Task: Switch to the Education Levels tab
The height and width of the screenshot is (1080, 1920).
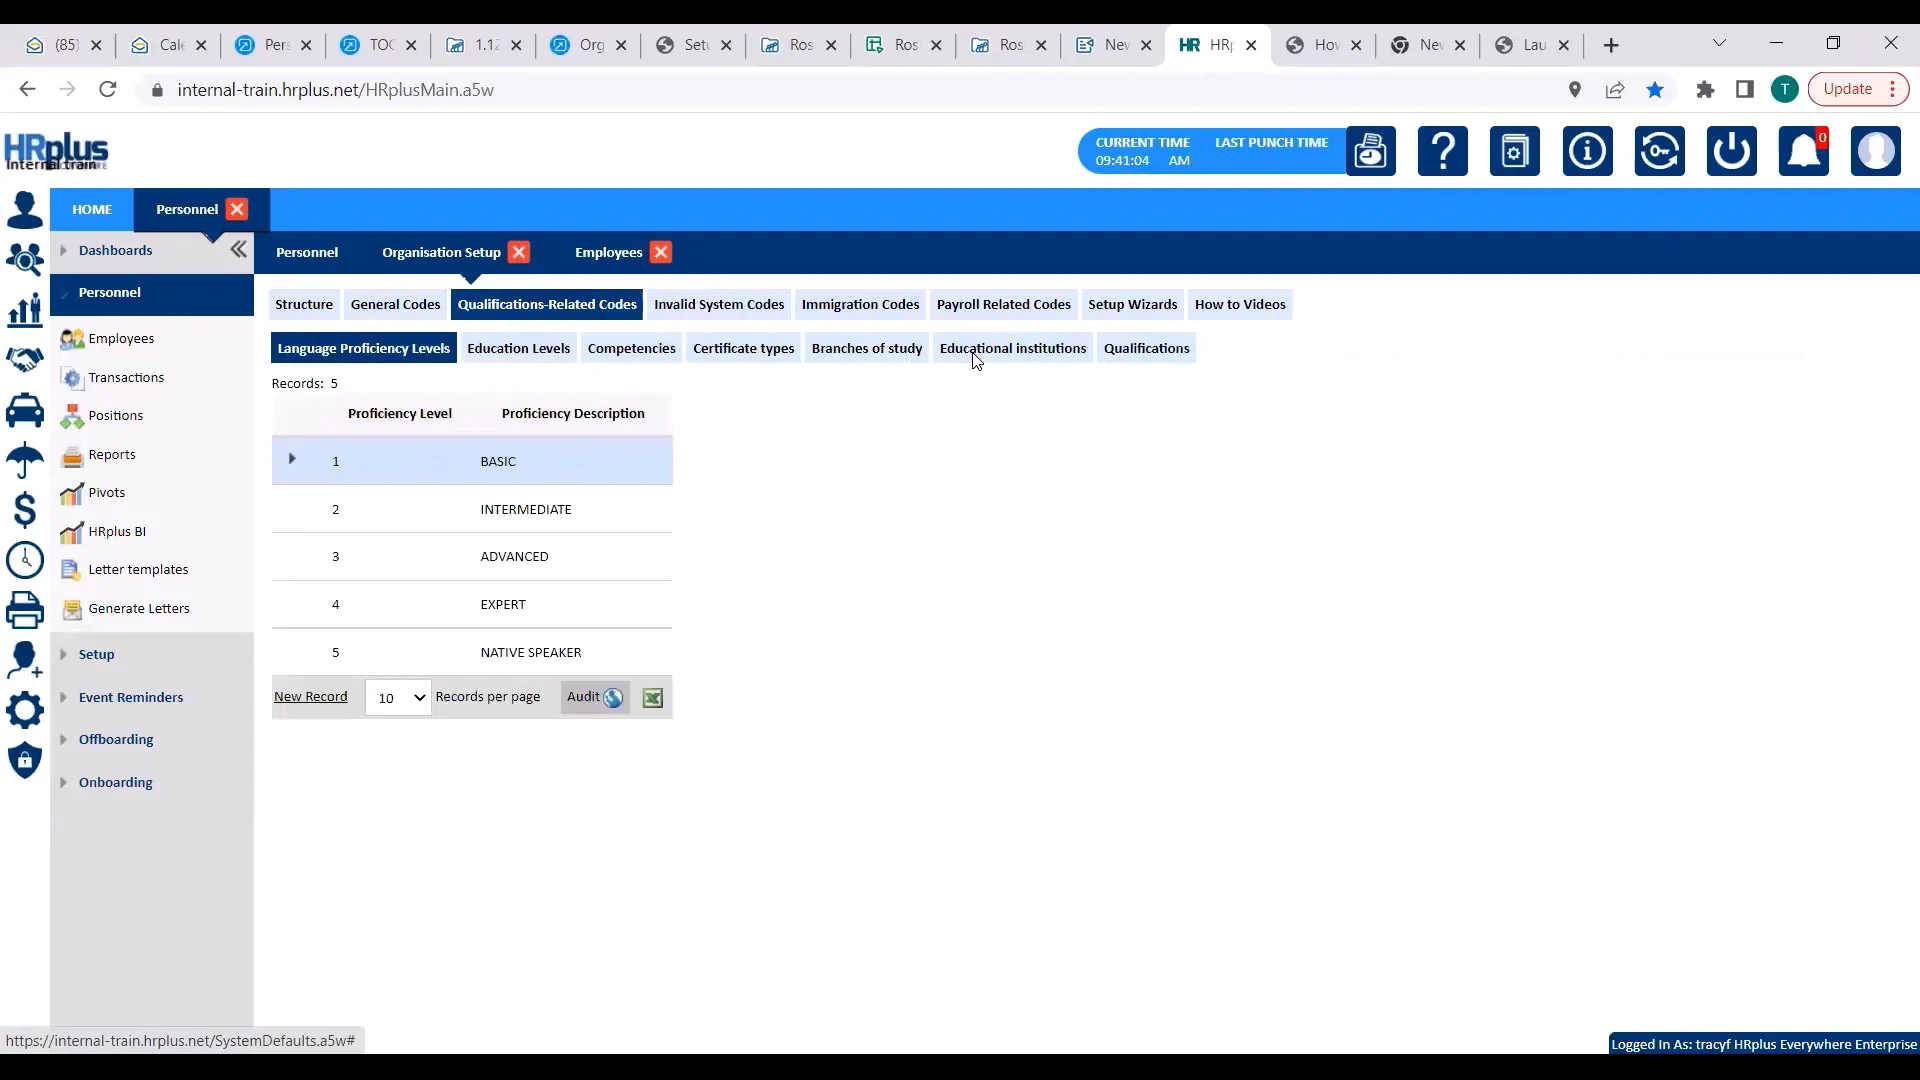Action: click(x=518, y=348)
